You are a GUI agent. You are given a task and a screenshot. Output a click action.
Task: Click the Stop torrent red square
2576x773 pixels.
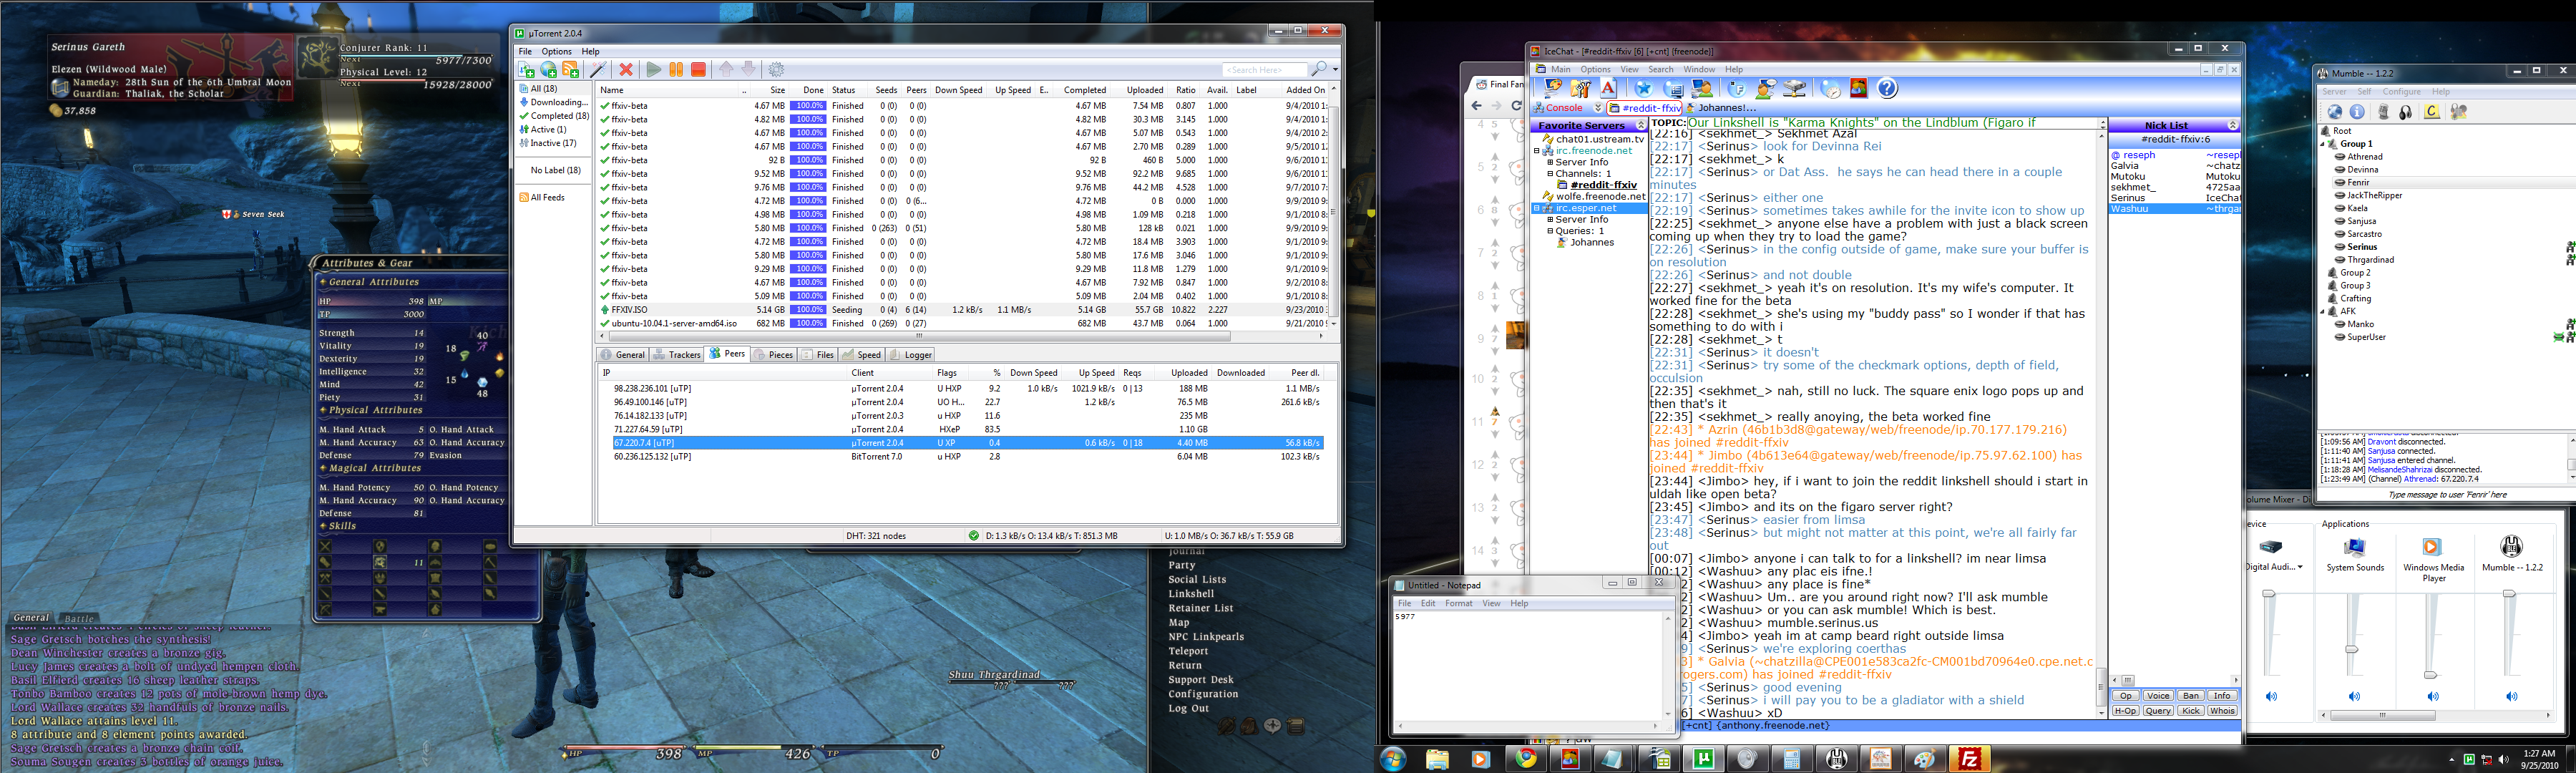click(699, 69)
